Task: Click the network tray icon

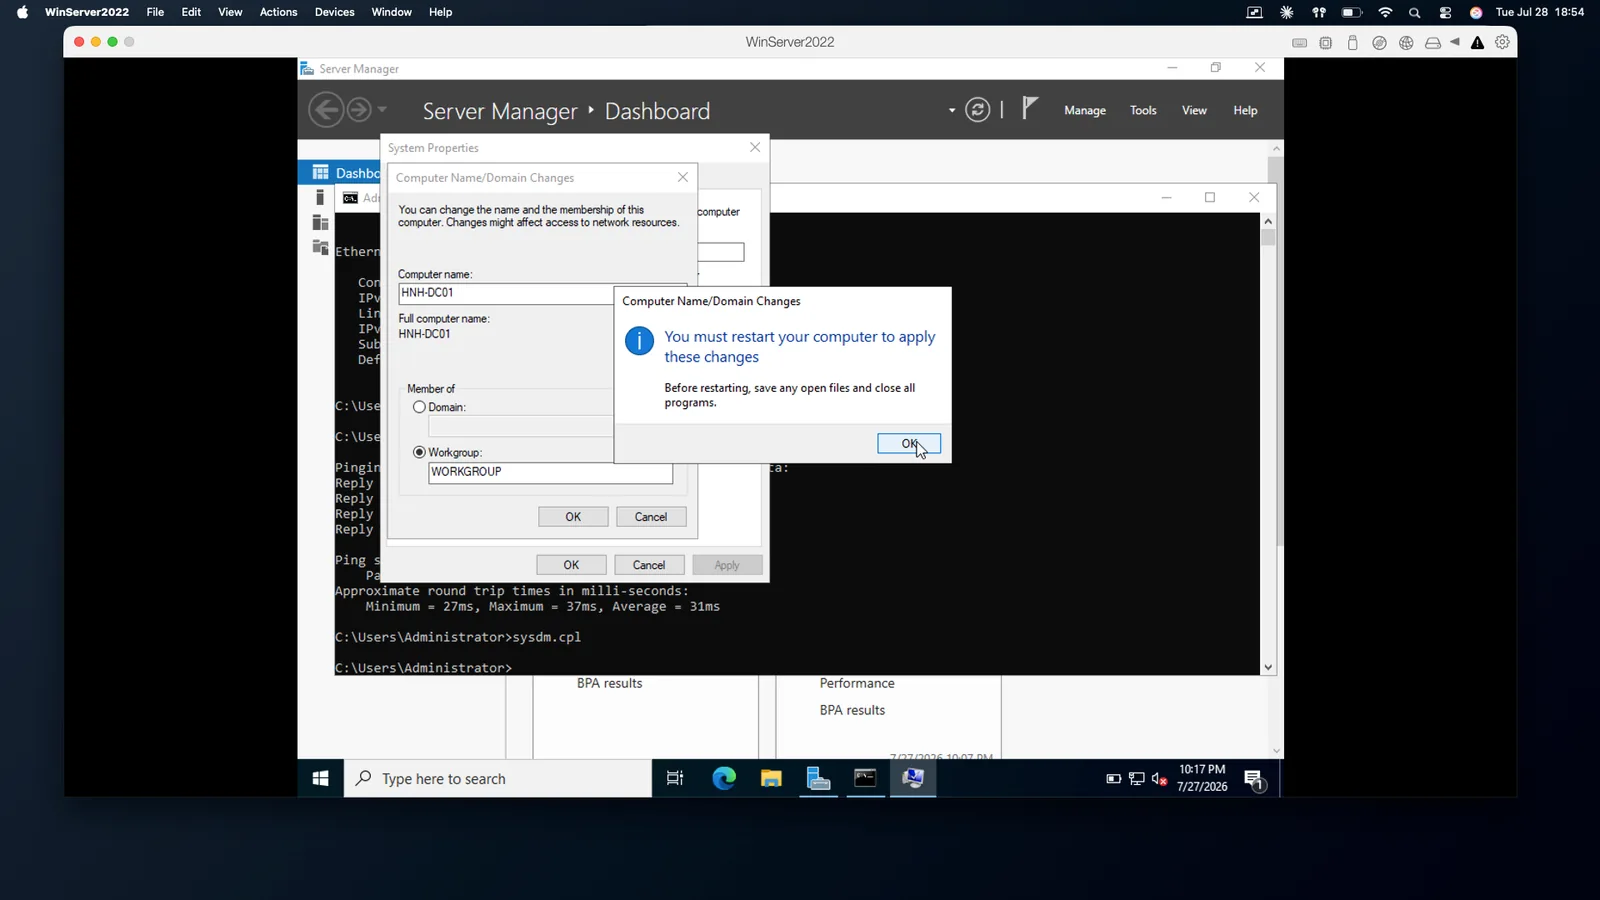Action: pos(1136,779)
